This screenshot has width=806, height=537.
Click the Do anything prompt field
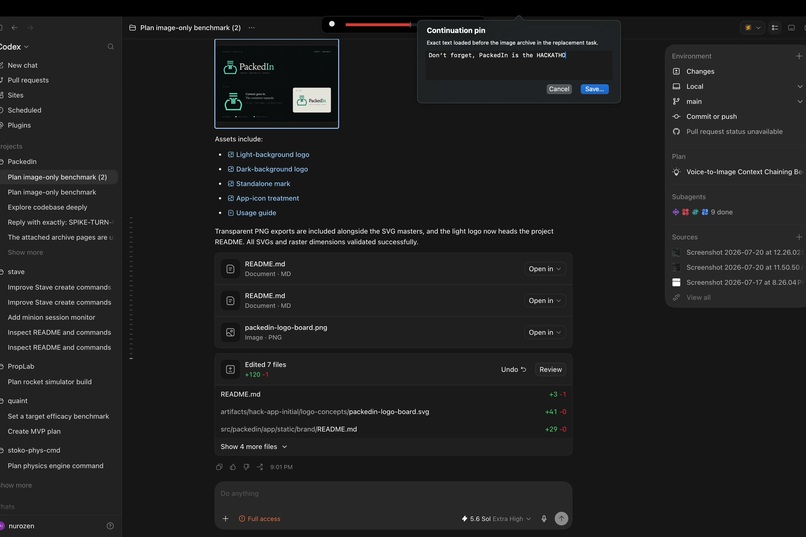[x=393, y=494]
